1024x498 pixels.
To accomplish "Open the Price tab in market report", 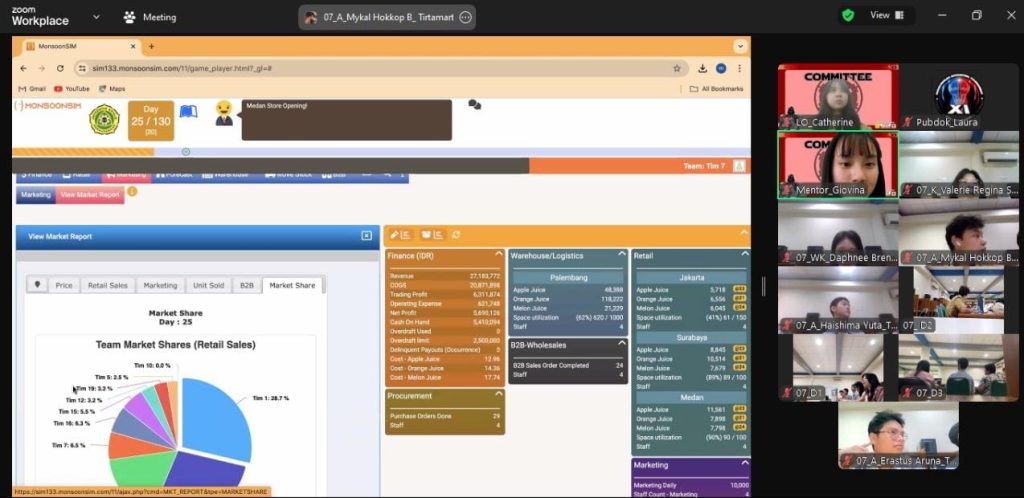I will pyautogui.click(x=64, y=285).
